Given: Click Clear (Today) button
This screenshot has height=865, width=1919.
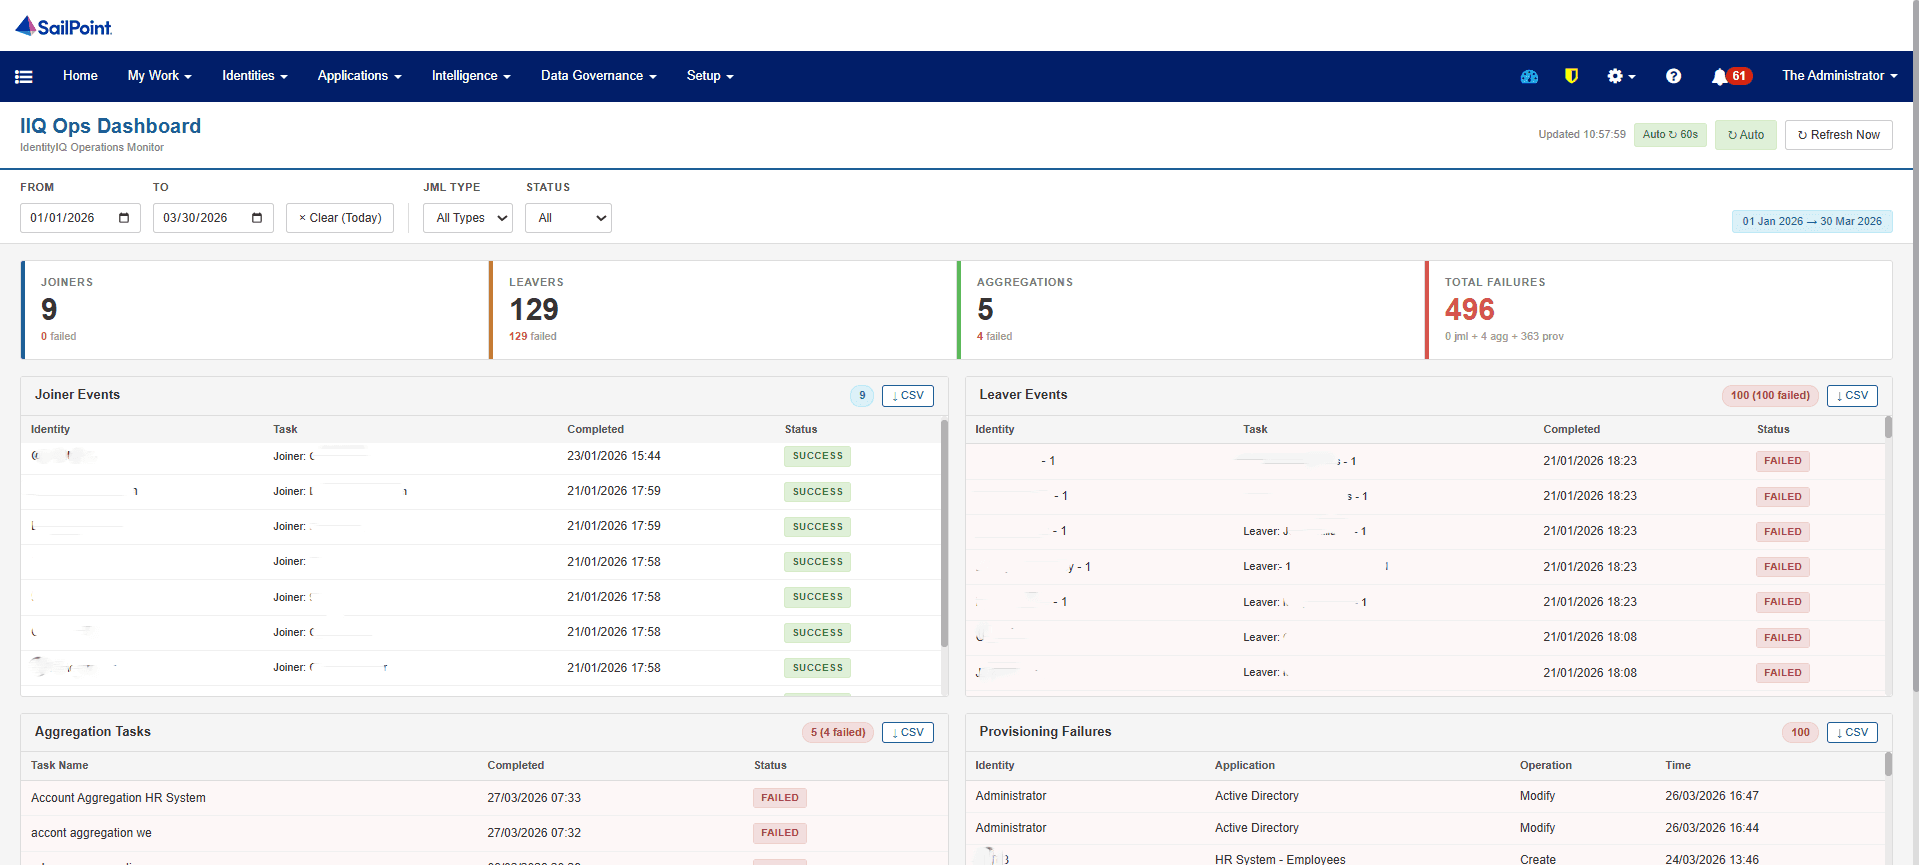Looking at the screenshot, I should 340,218.
